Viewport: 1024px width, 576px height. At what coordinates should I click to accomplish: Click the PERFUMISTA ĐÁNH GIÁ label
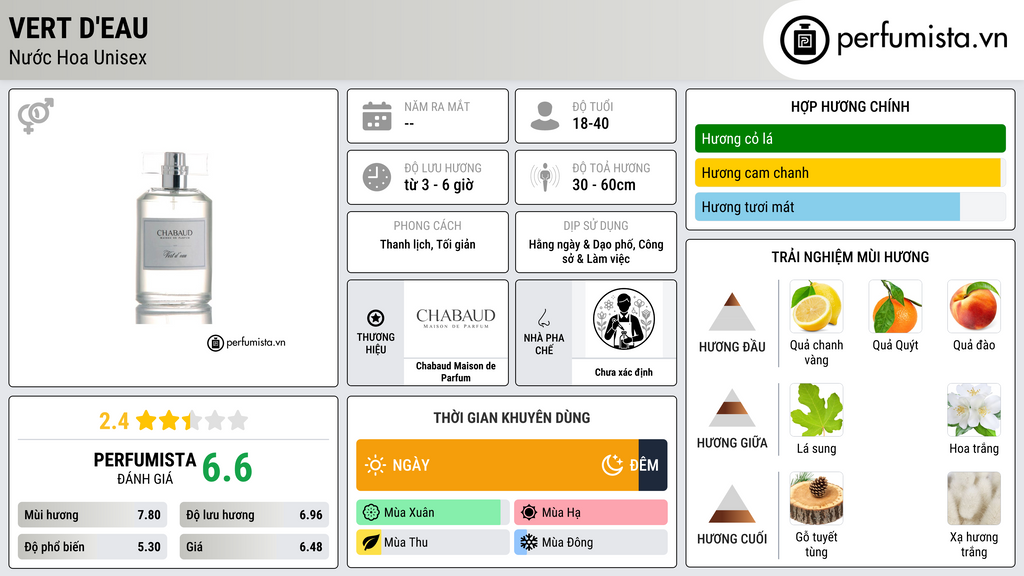(145, 468)
